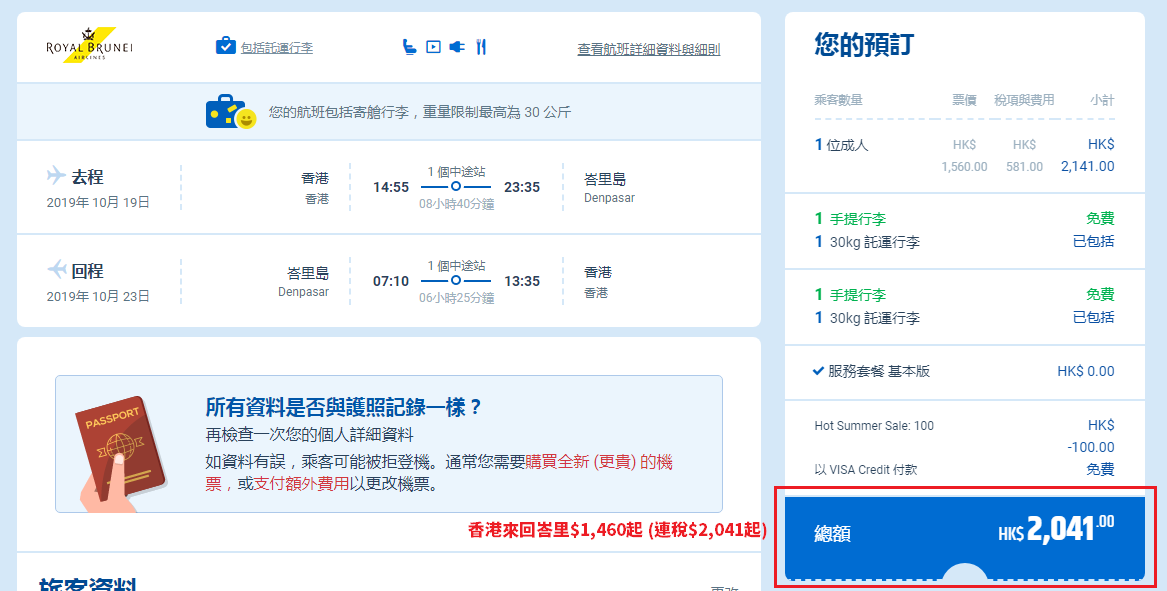Click heading 所有資料是否與護照記錄一樣？
The height and width of the screenshot is (591, 1167).
pyautogui.click(x=344, y=407)
